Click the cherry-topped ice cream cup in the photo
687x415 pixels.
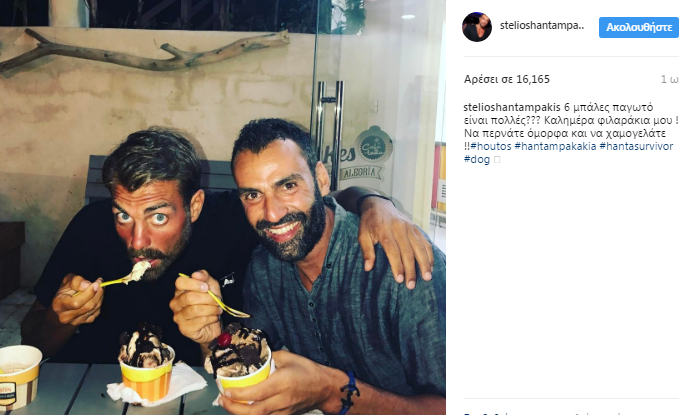[239, 360]
